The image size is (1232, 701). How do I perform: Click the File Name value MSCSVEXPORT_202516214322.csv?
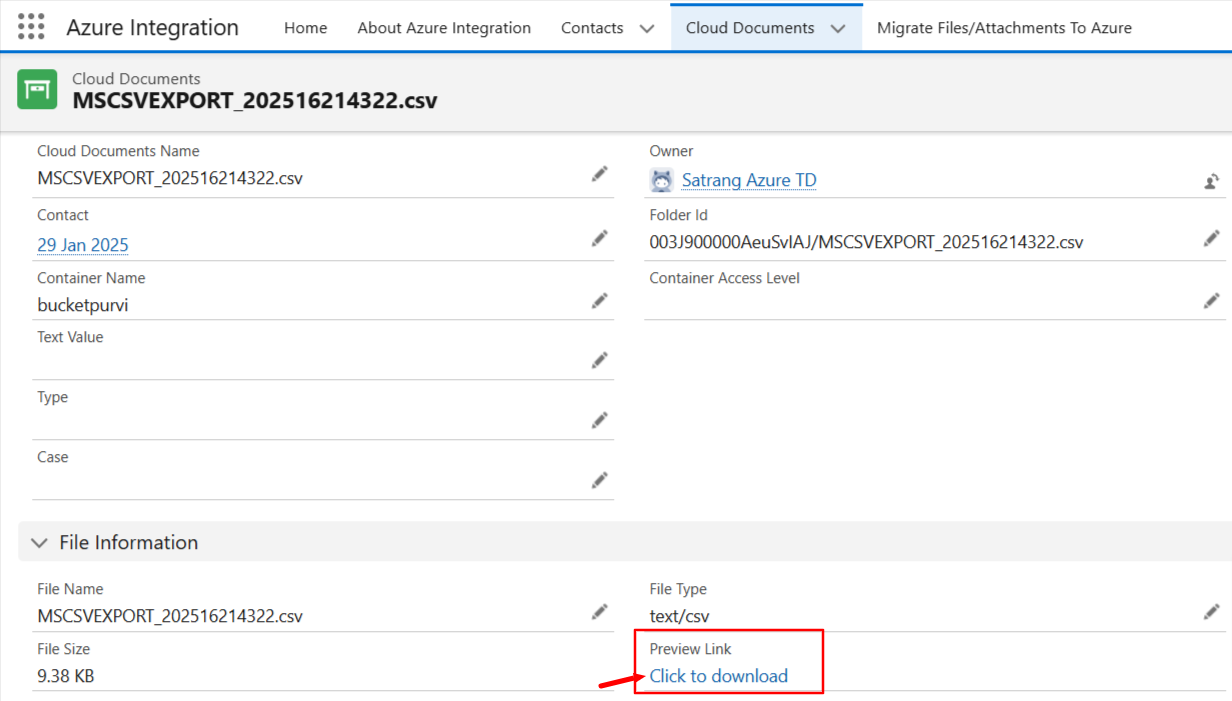(x=170, y=616)
